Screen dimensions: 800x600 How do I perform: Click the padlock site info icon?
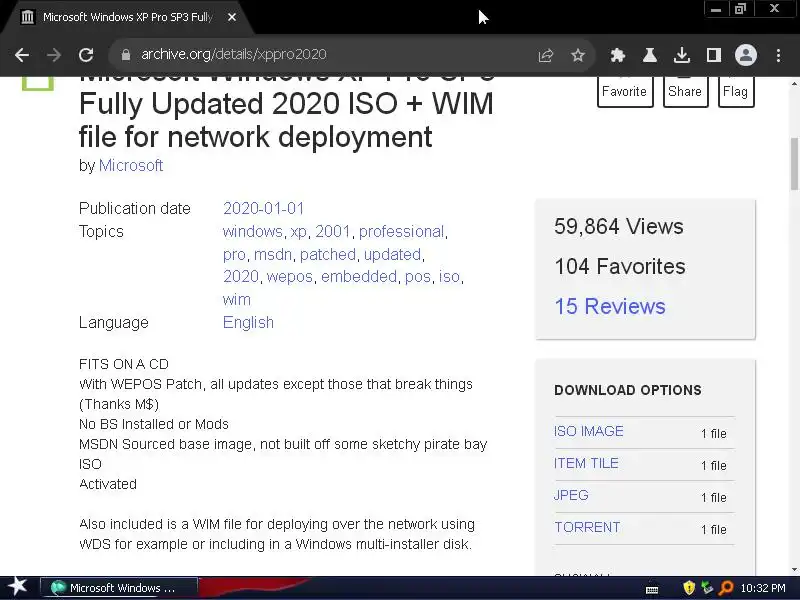(126, 55)
